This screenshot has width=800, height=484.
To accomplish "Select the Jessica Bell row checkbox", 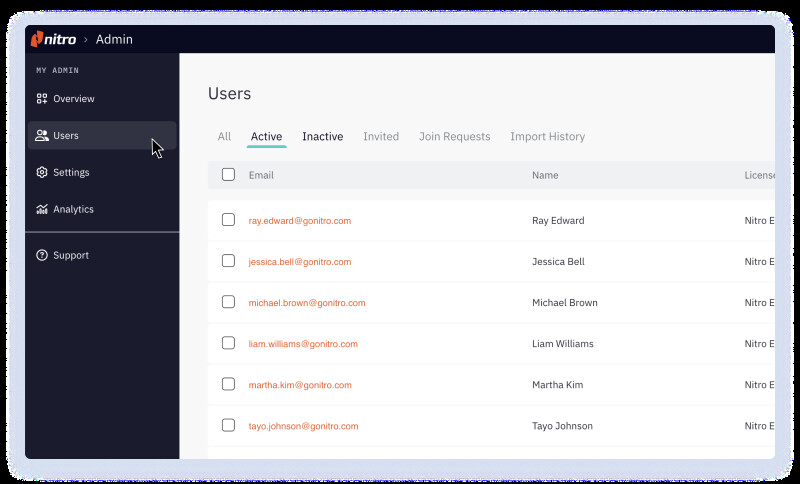I will point(228,261).
